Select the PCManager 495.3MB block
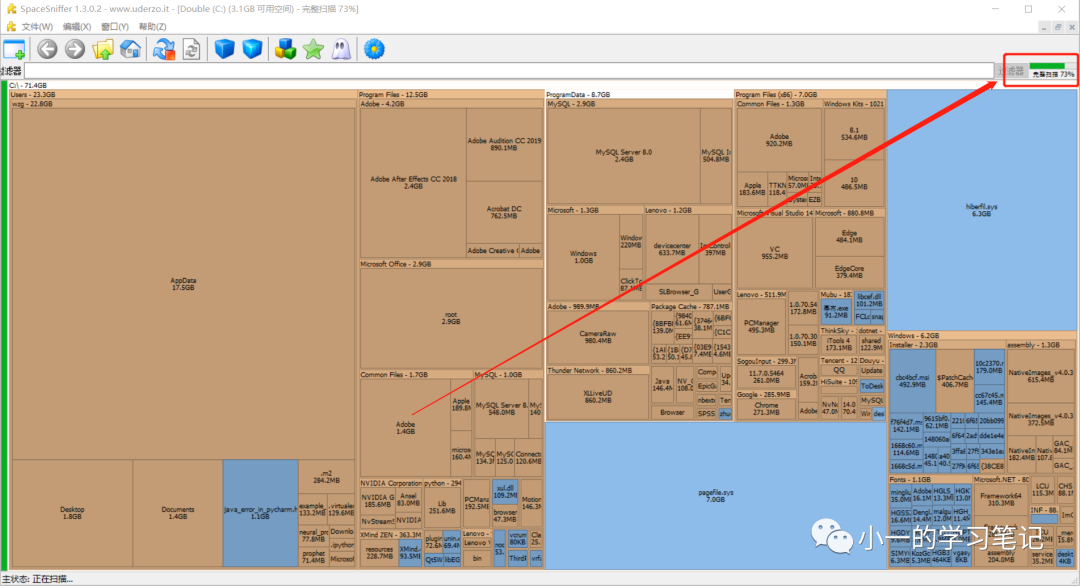The image size is (1080, 586). [761, 326]
